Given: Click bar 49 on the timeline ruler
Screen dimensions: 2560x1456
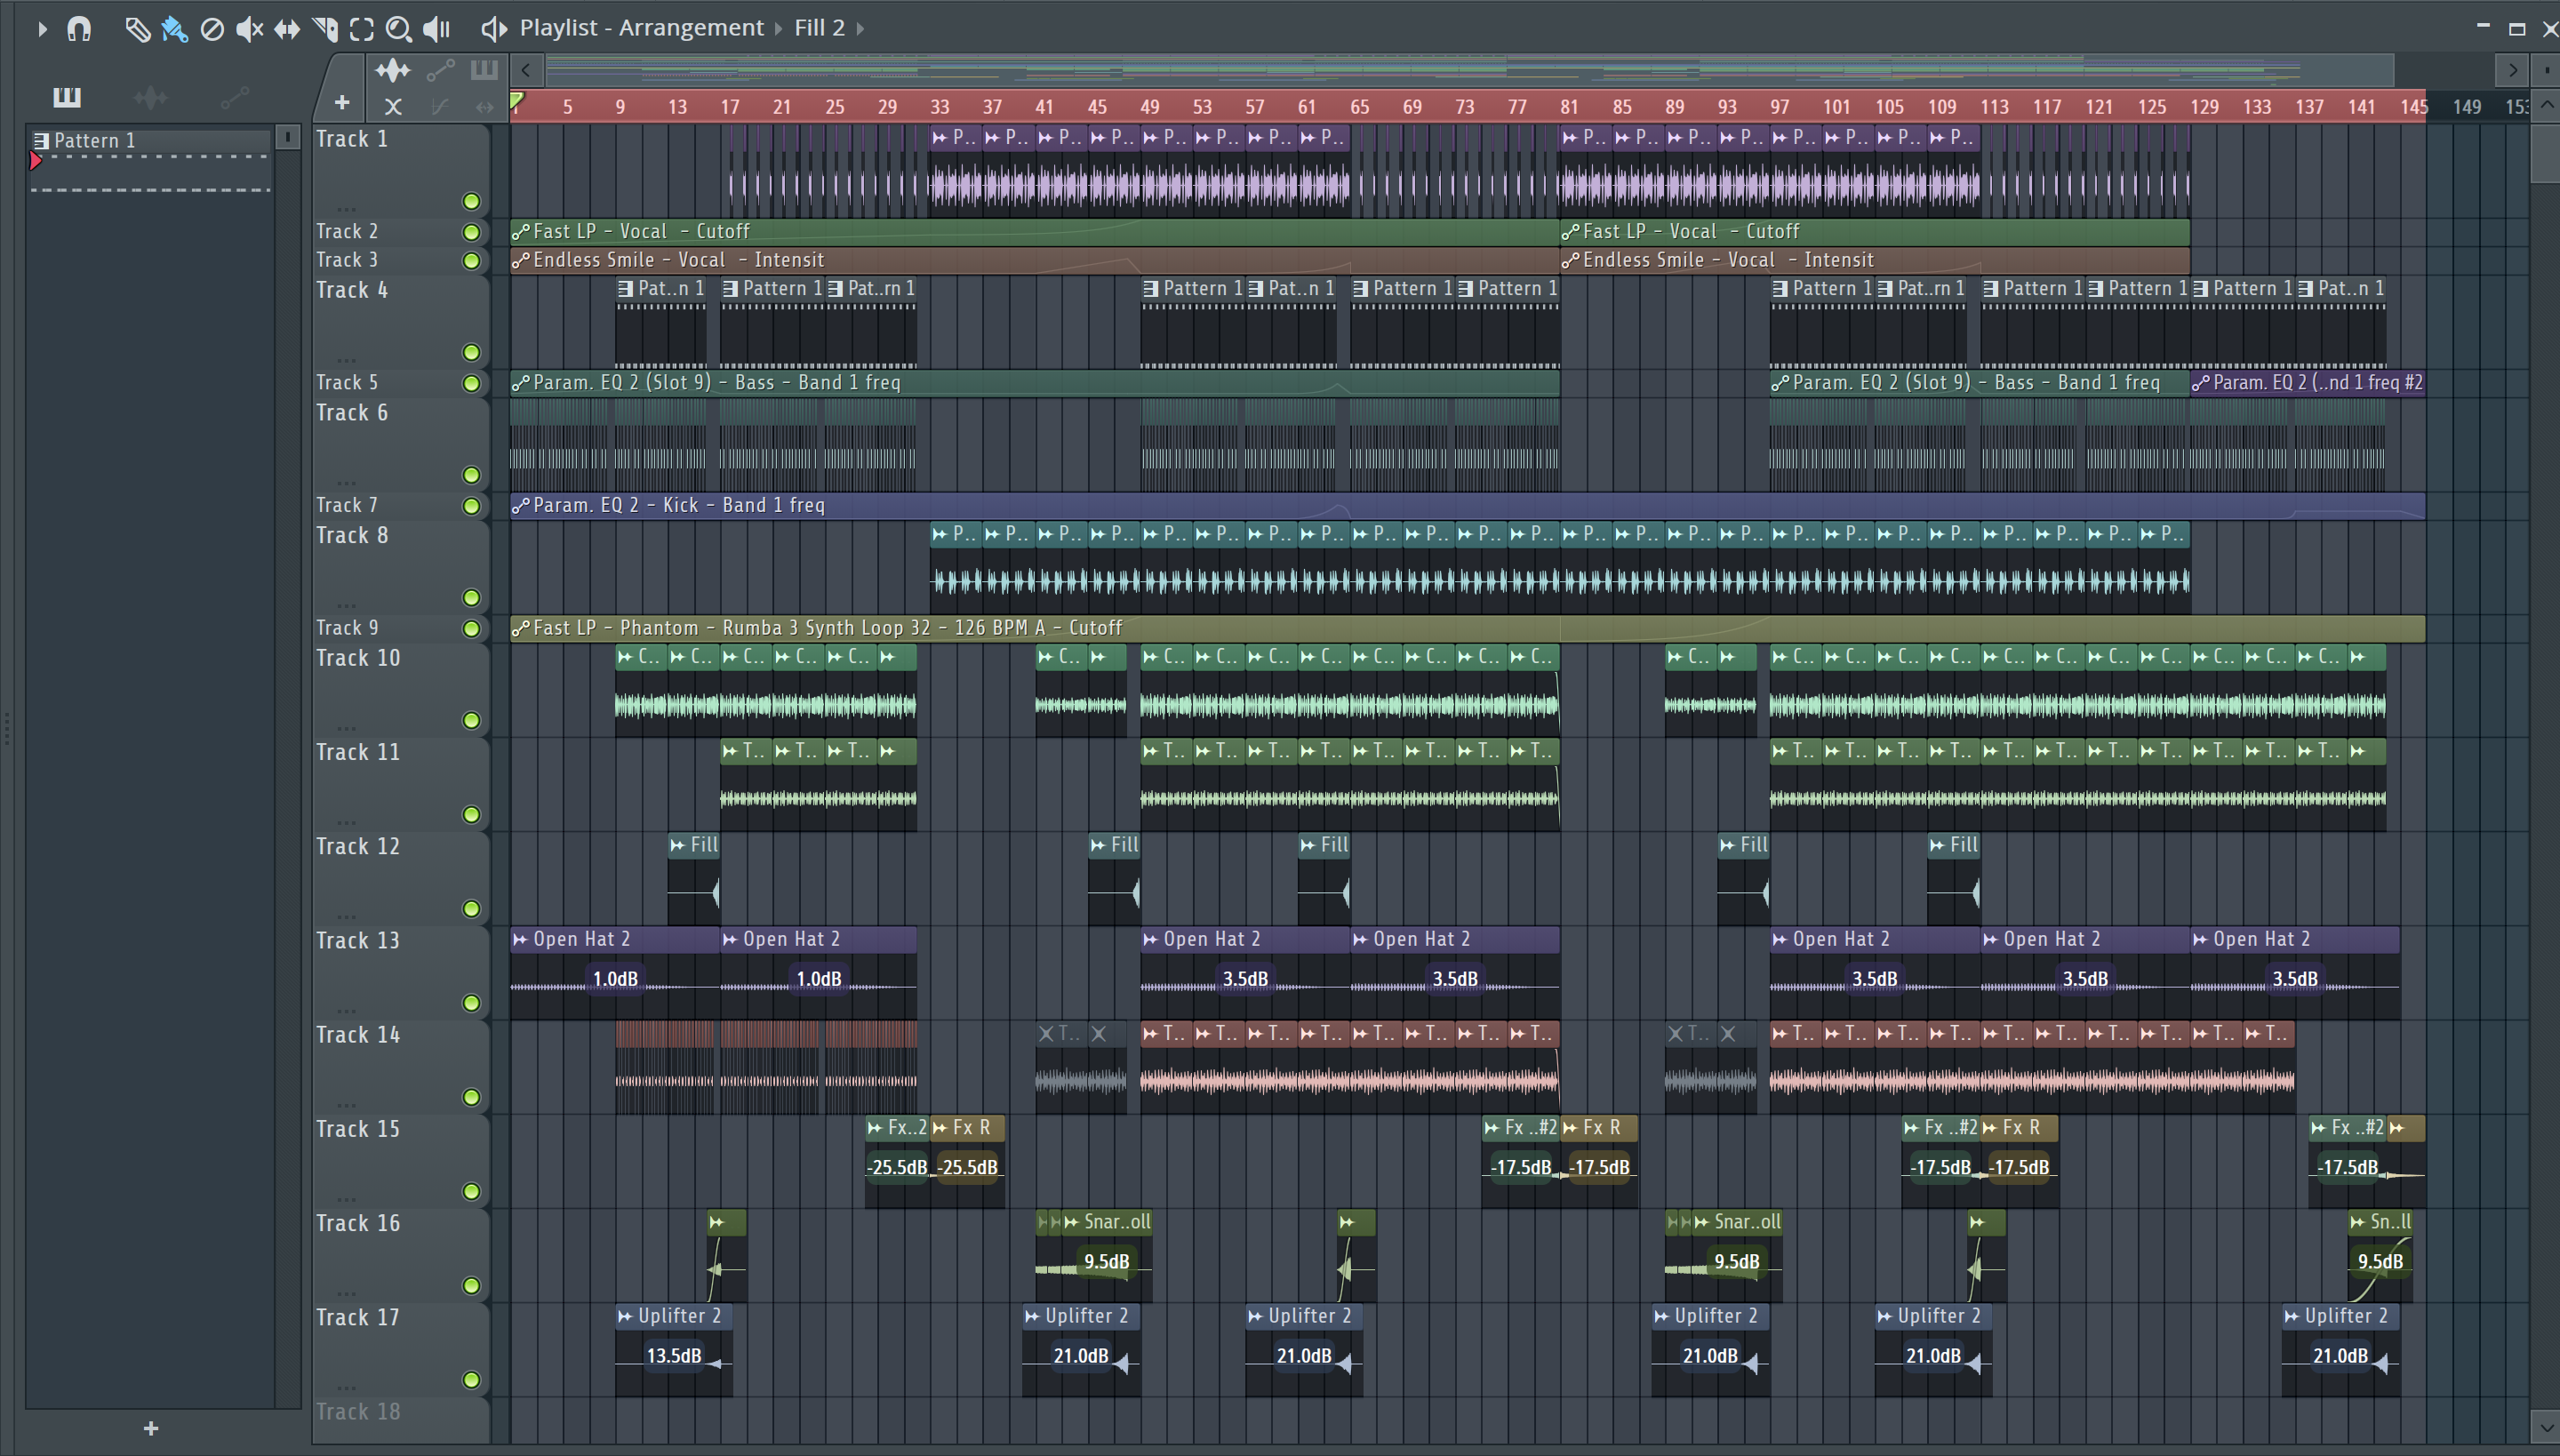Looking at the screenshot, I should (1149, 107).
